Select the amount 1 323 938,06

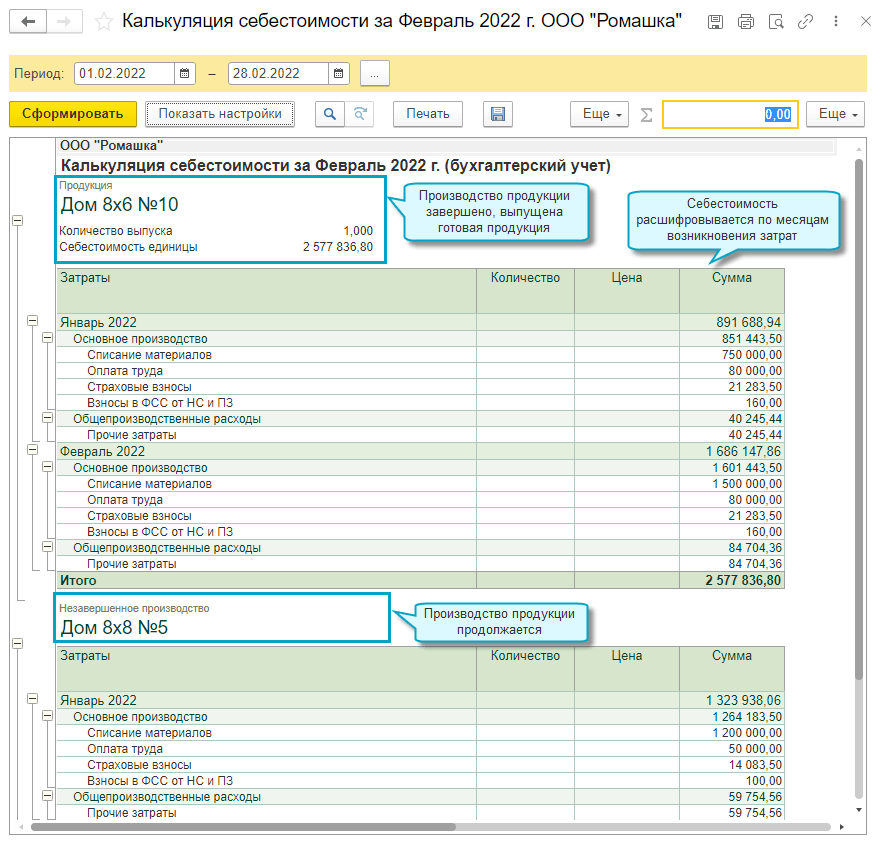click(743, 700)
